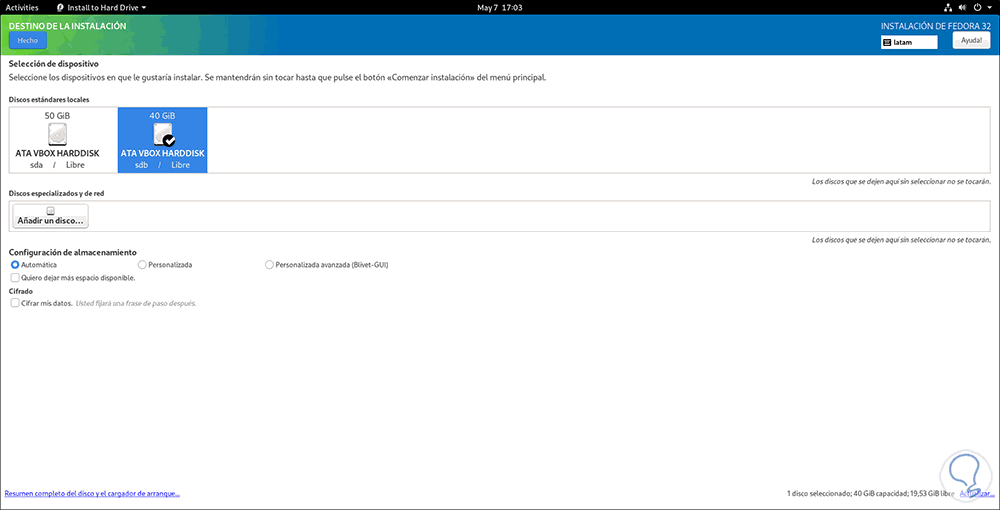The height and width of the screenshot is (510, 1000).
Task: Click the small disk icon above Añadir un disco
Action: (x=50, y=210)
